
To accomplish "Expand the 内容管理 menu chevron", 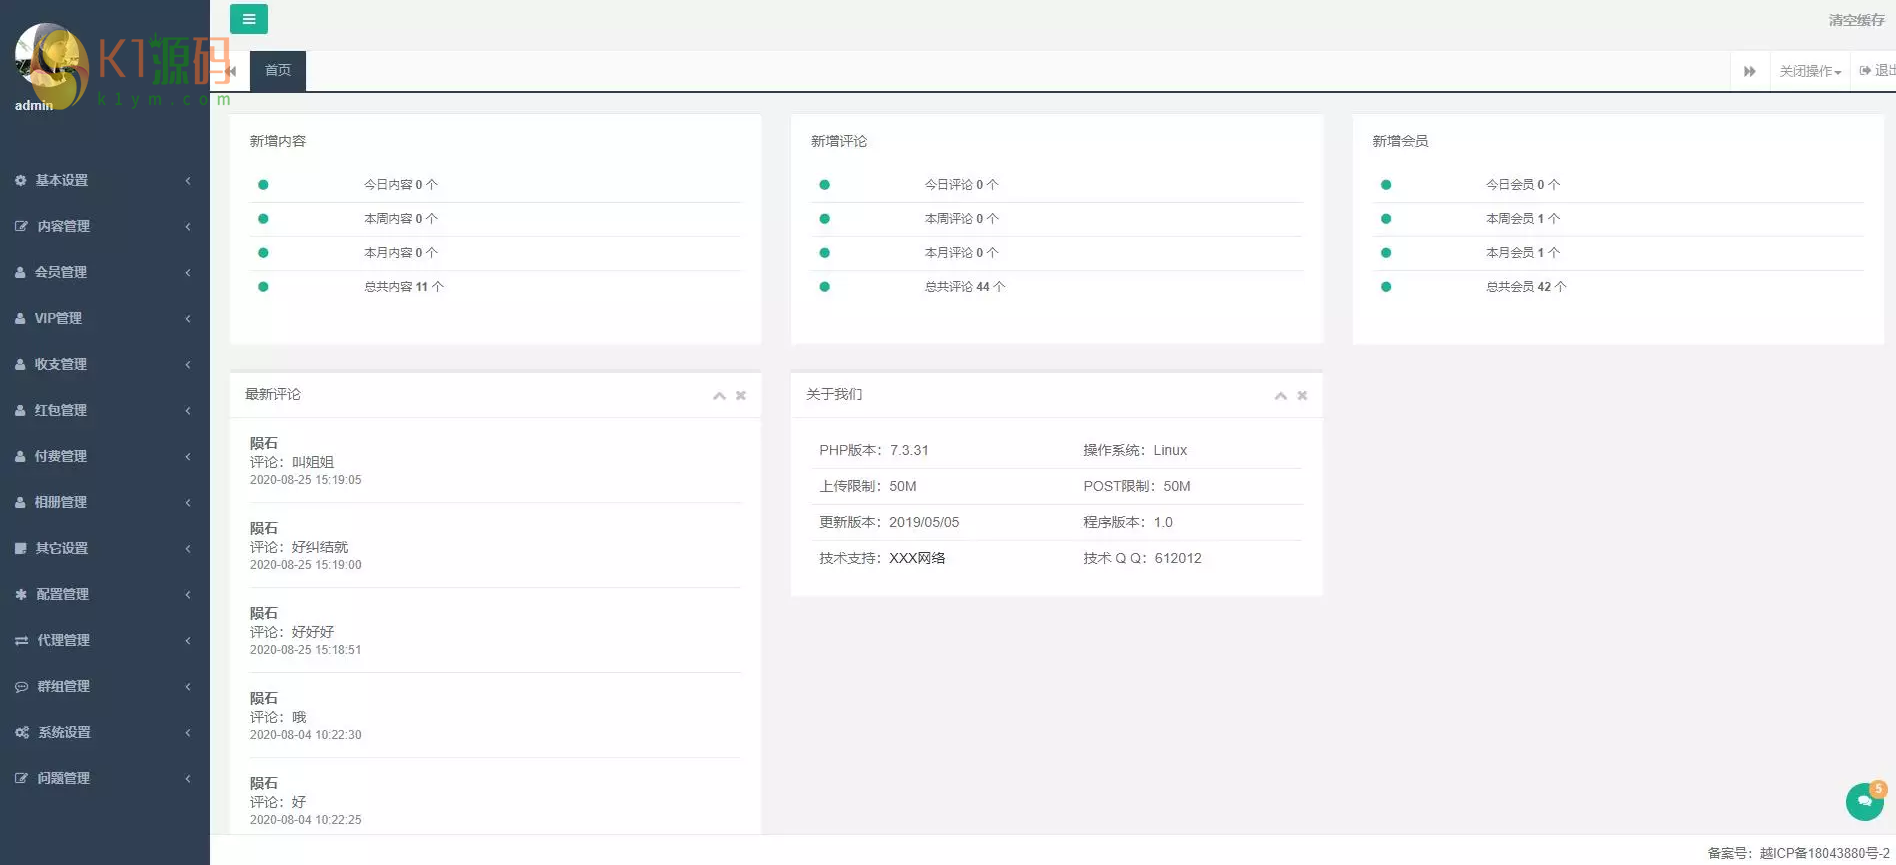I will click(x=188, y=226).
